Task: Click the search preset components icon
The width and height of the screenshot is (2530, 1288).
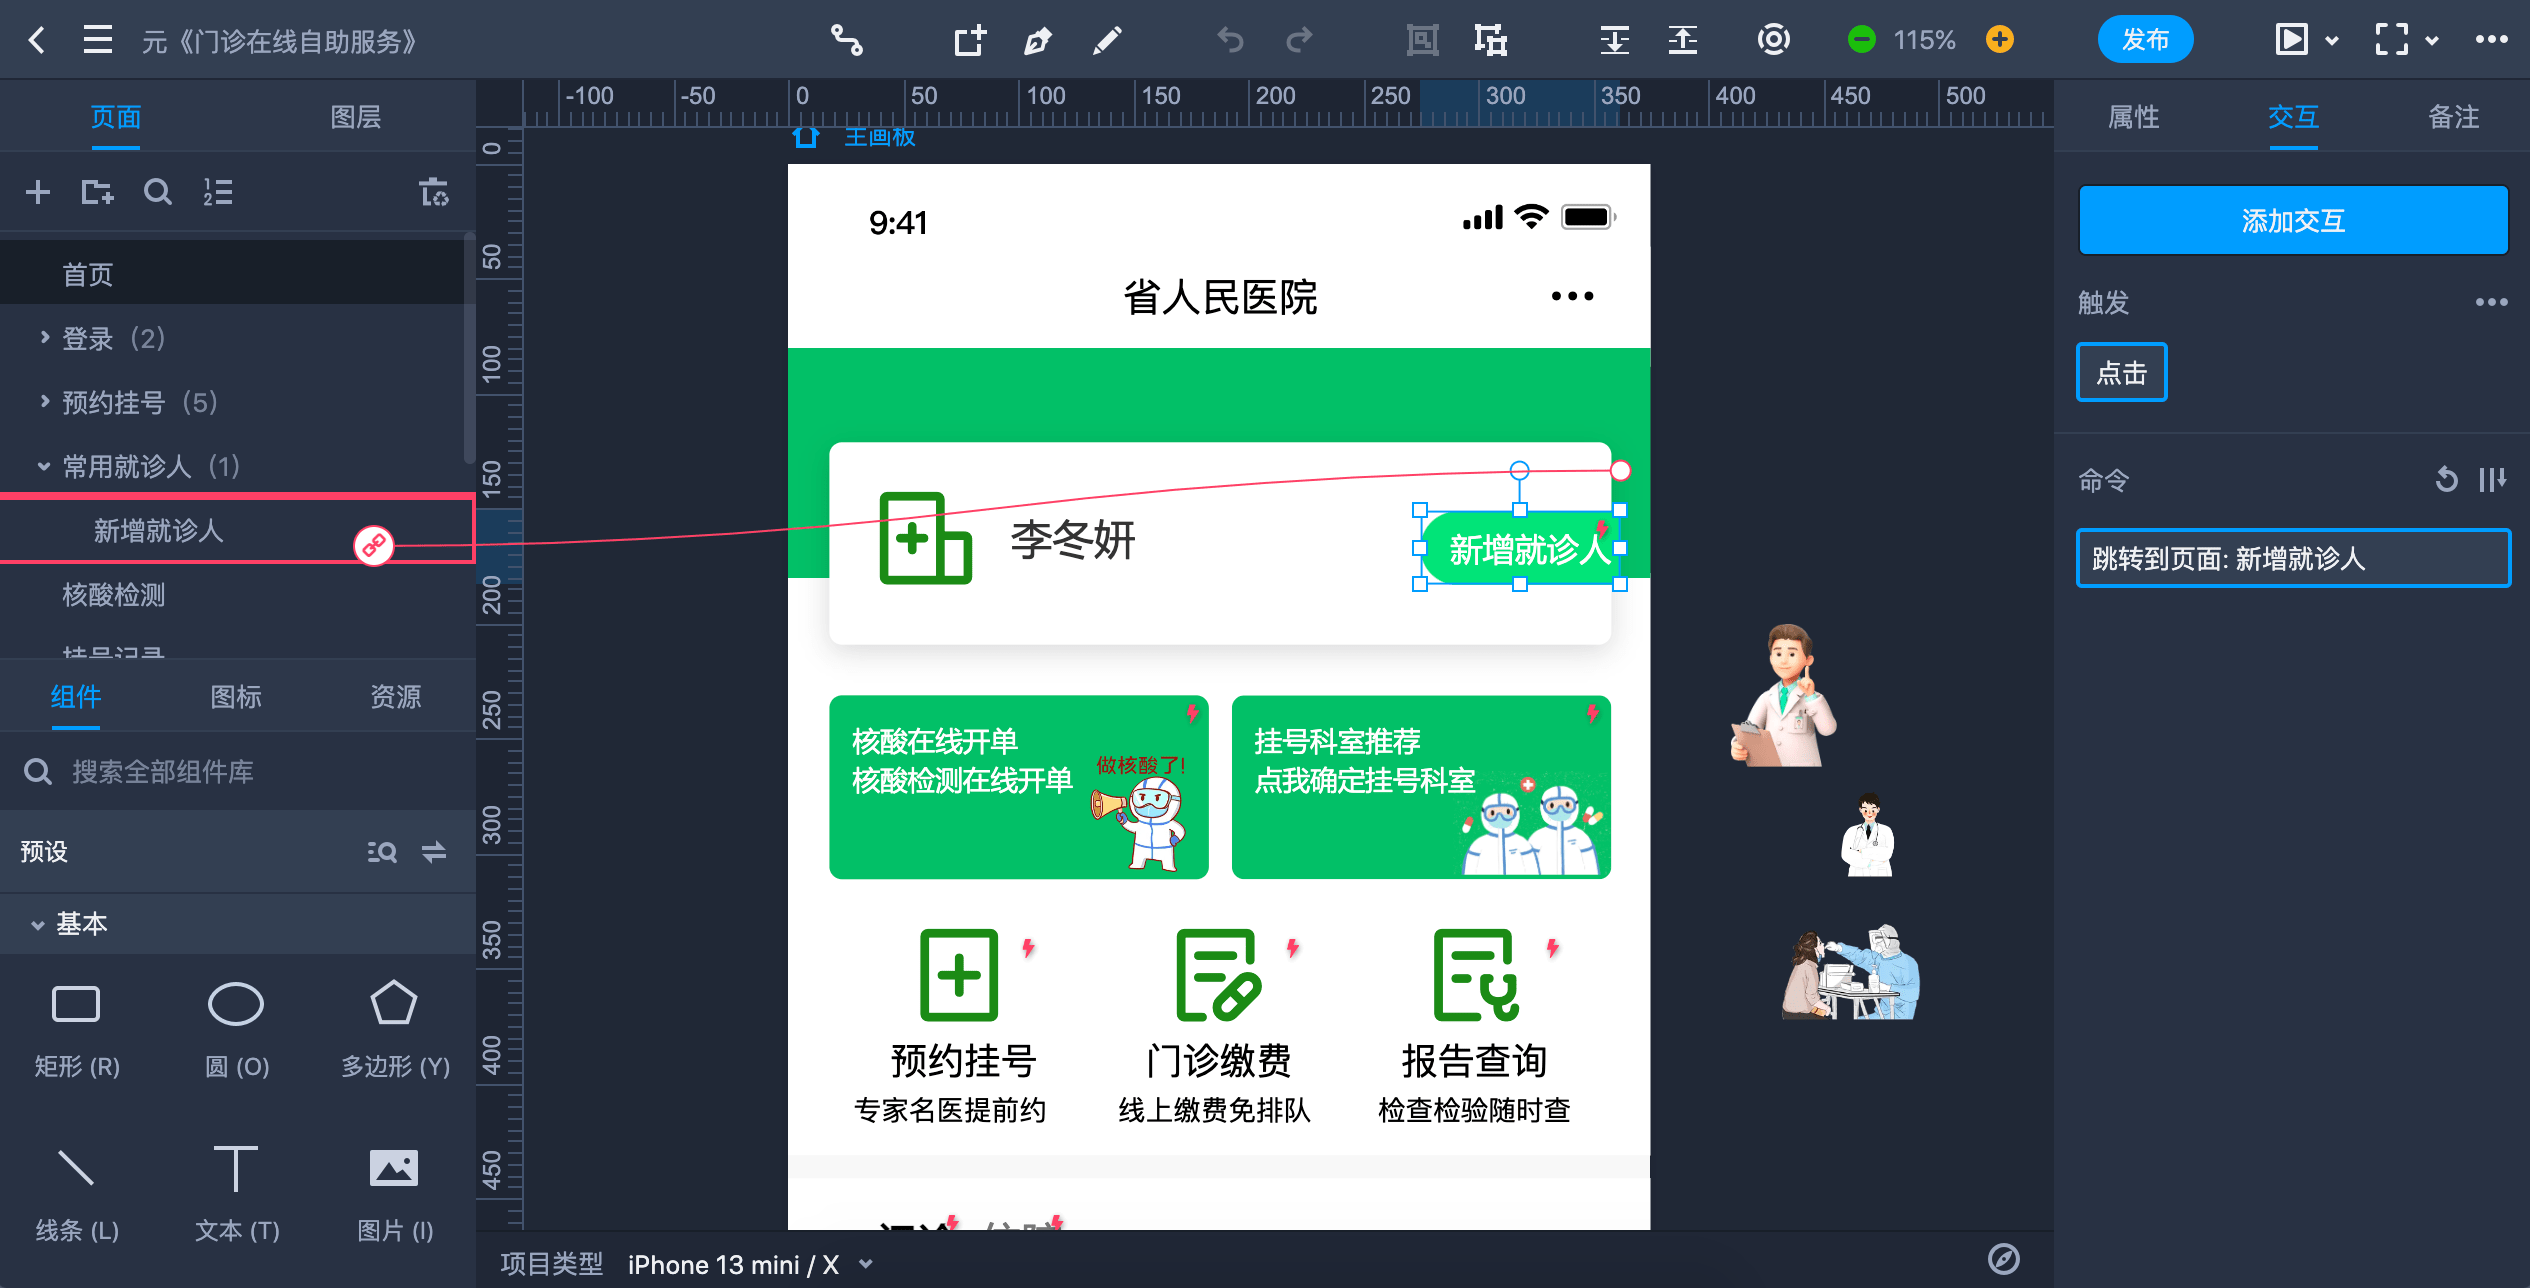Action: (x=382, y=852)
